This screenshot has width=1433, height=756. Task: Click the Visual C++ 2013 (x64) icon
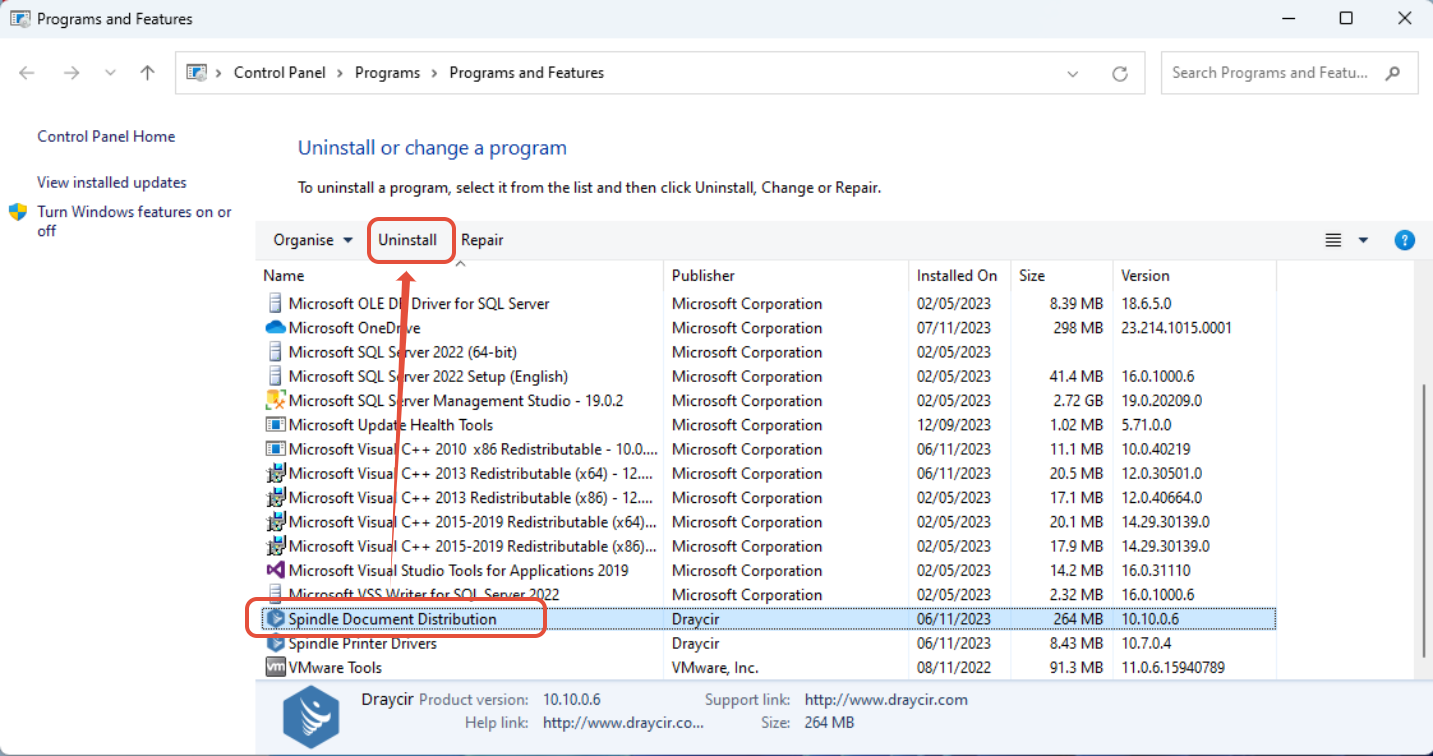[276, 473]
